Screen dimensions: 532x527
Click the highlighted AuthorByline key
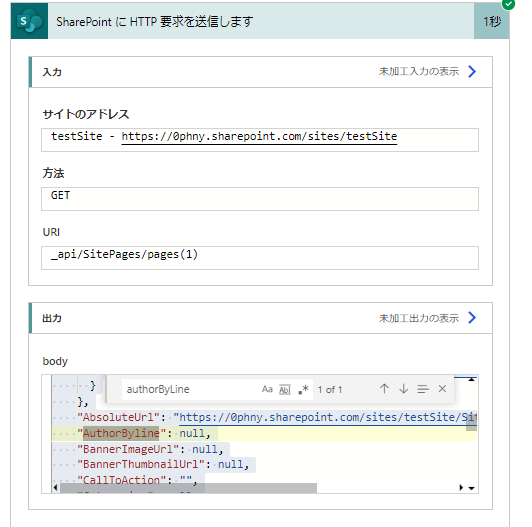pos(121,433)
